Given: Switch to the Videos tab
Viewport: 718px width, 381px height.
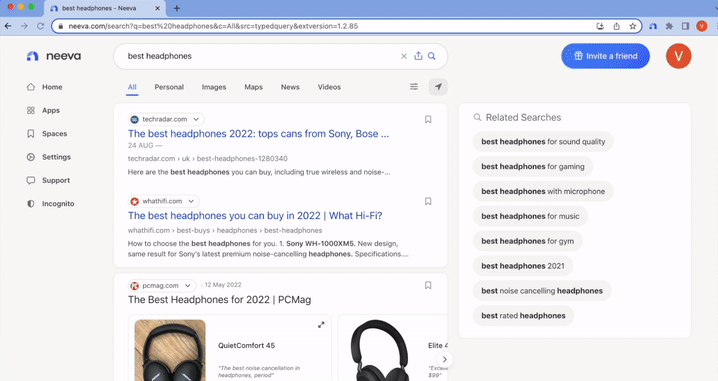Looking at the screenshot, I should (329, 87).
